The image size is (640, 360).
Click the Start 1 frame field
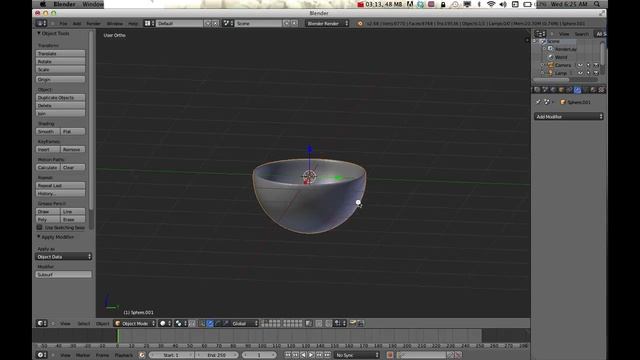pyautogui.click(x=171, y=355)
